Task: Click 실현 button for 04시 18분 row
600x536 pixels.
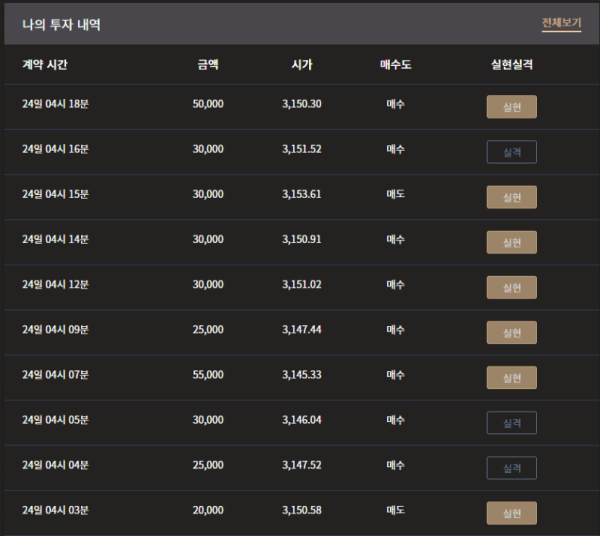Action: [x=512, y=107]
